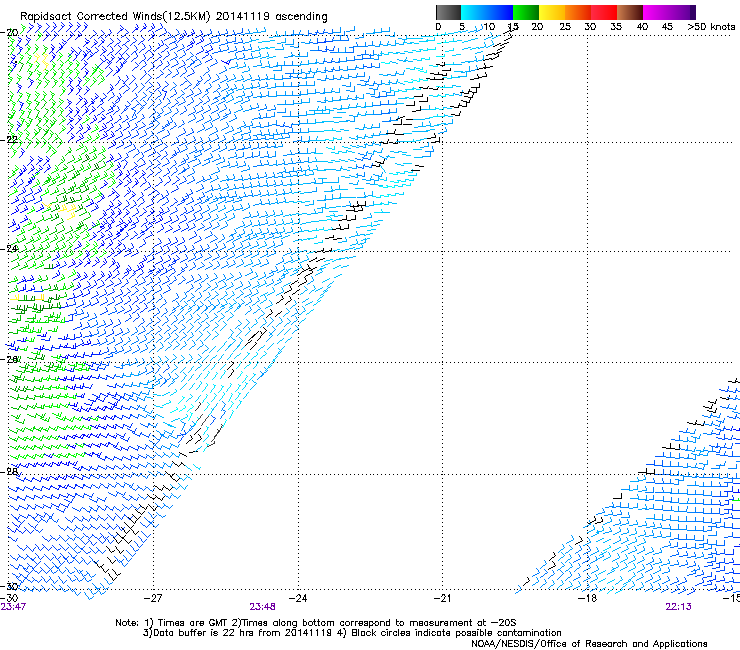Viewport: 740px width, 650px height.
Task: Click the legend label '35'
Action: click(x=616, y=26)
